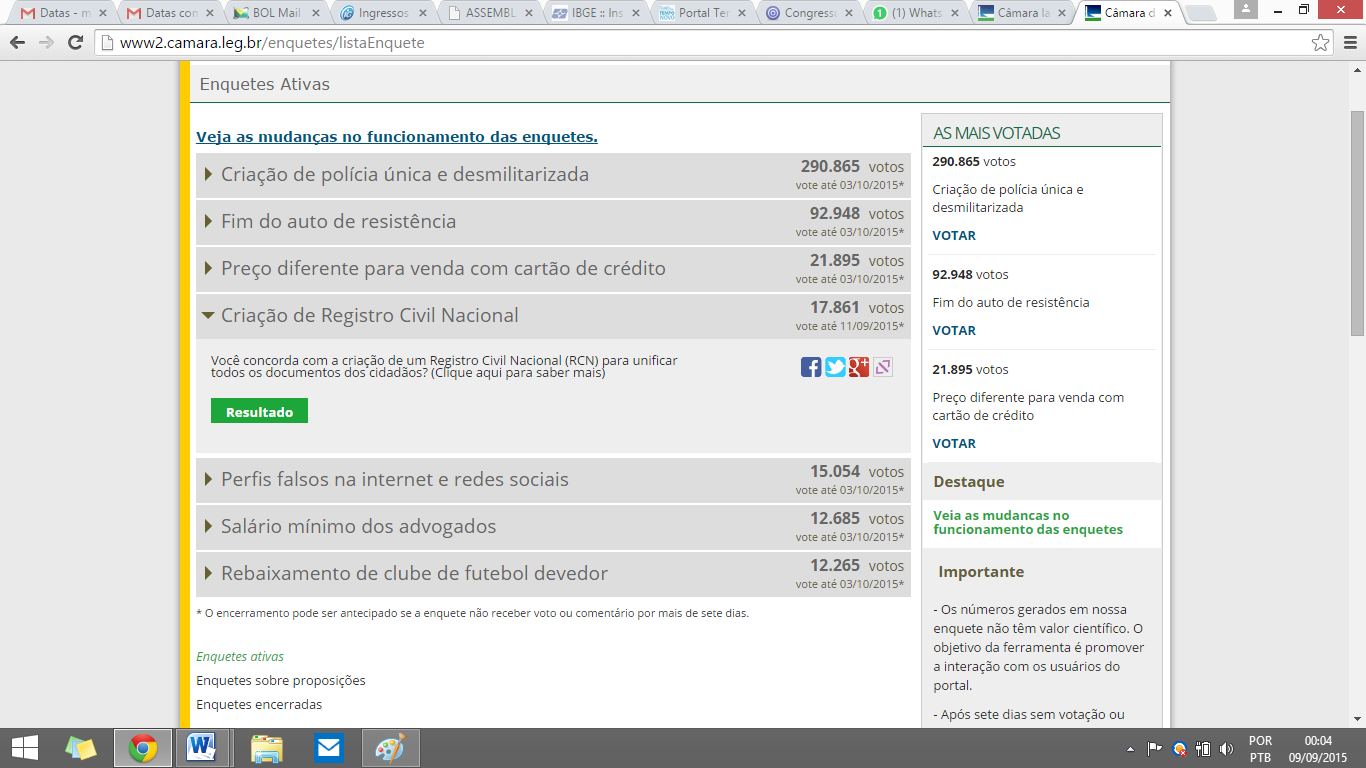This screenshot has height=768, width=1366.
Task: Open 'Enquetes encerradas' link
Action: [x=259, y=705]
